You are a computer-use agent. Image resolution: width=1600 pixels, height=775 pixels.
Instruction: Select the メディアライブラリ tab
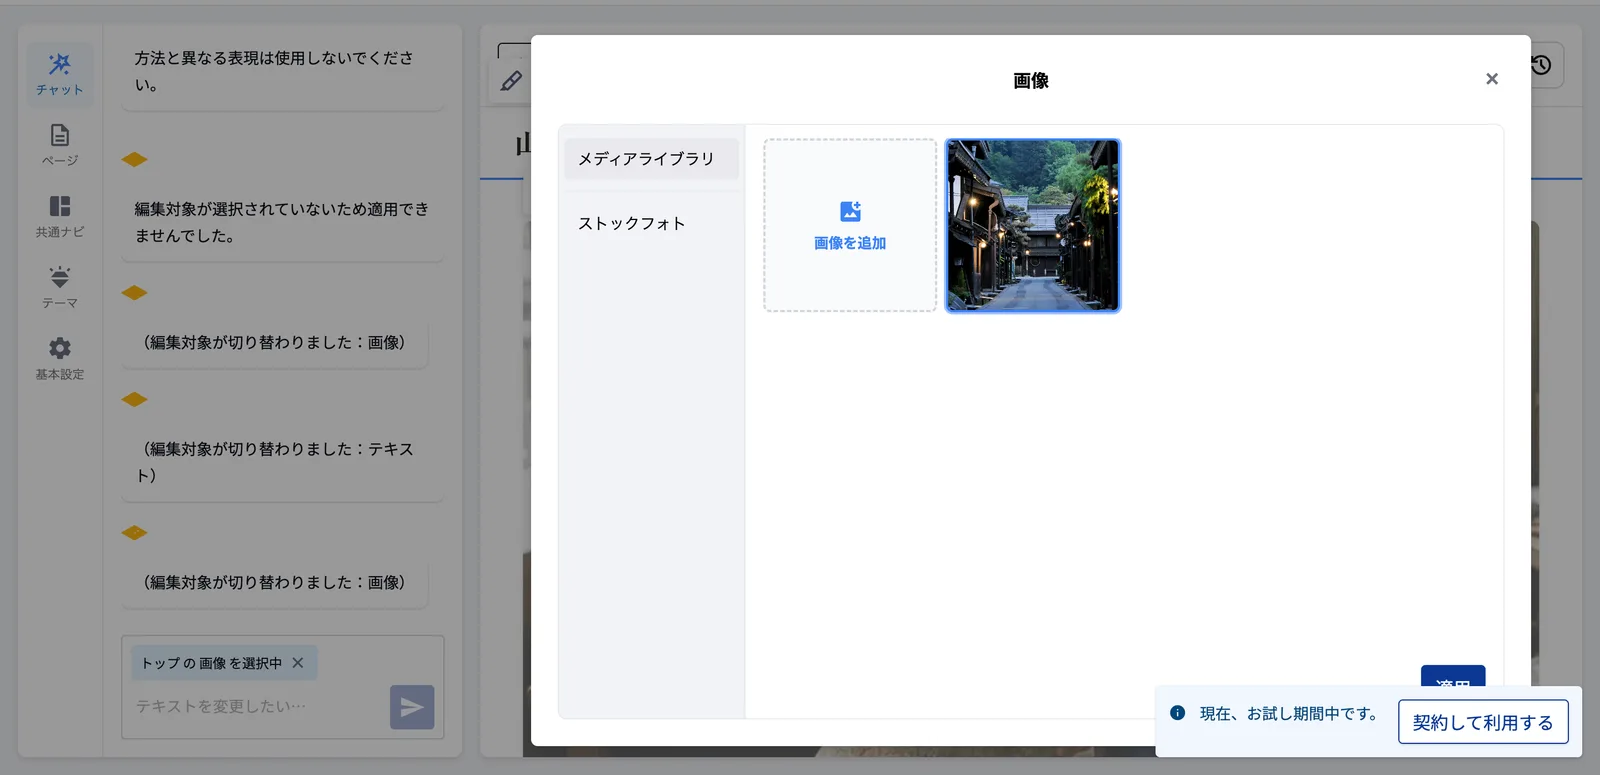(x=651, y=159)
